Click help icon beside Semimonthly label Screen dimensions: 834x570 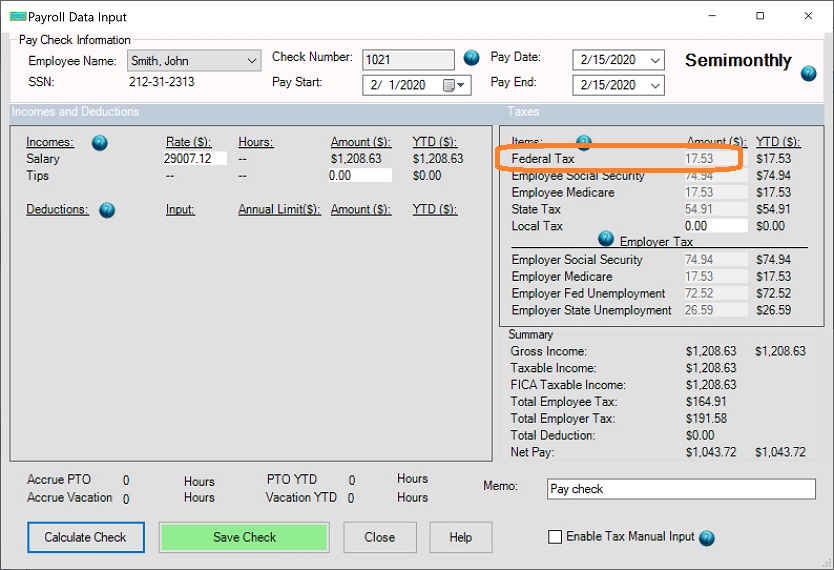(x=808, y=74)
